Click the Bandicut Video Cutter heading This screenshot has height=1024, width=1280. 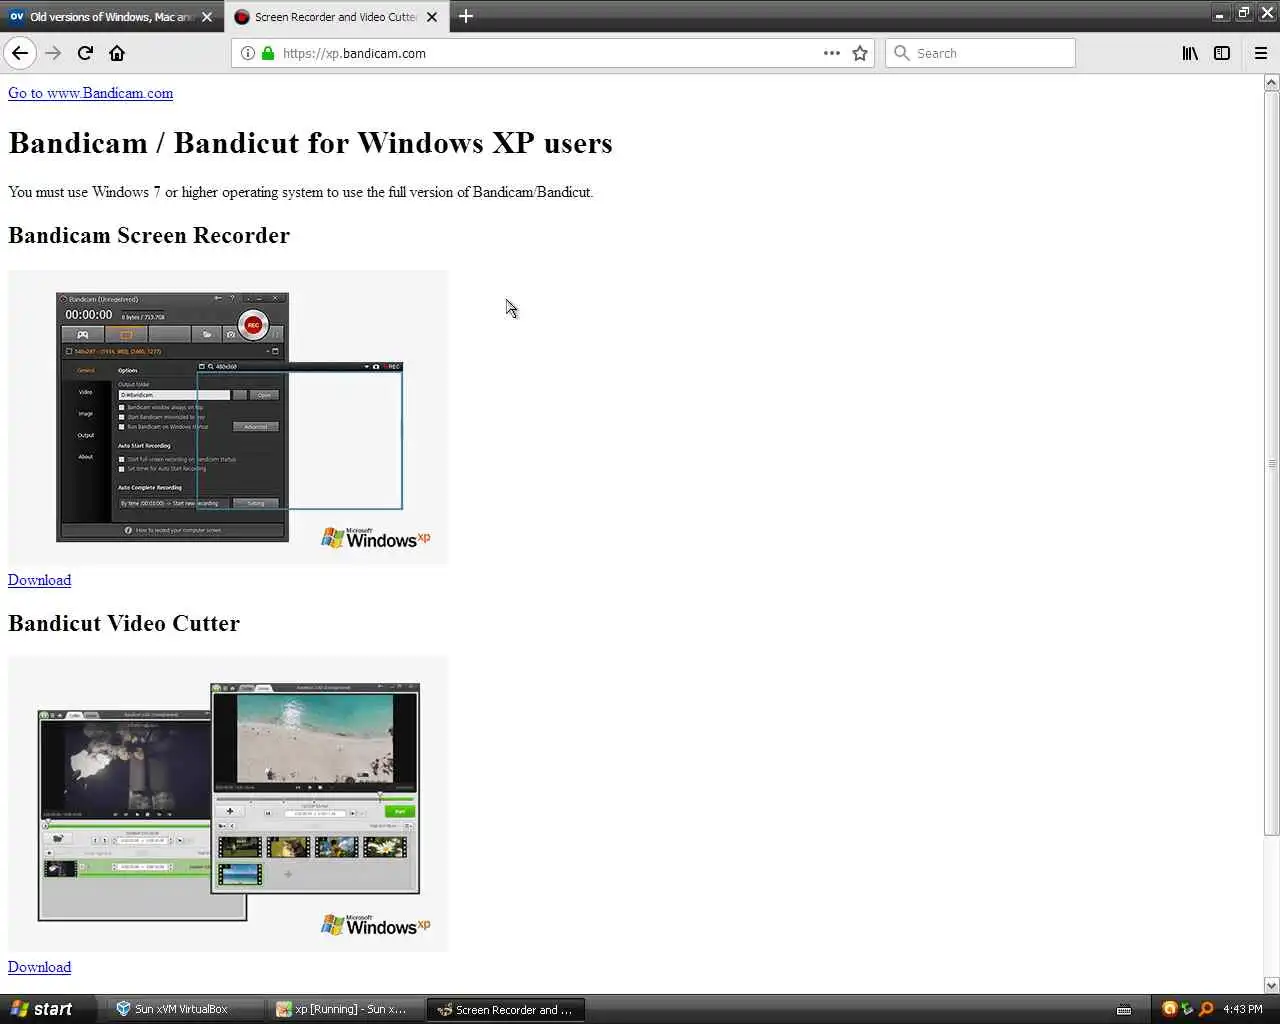[124, 623]
